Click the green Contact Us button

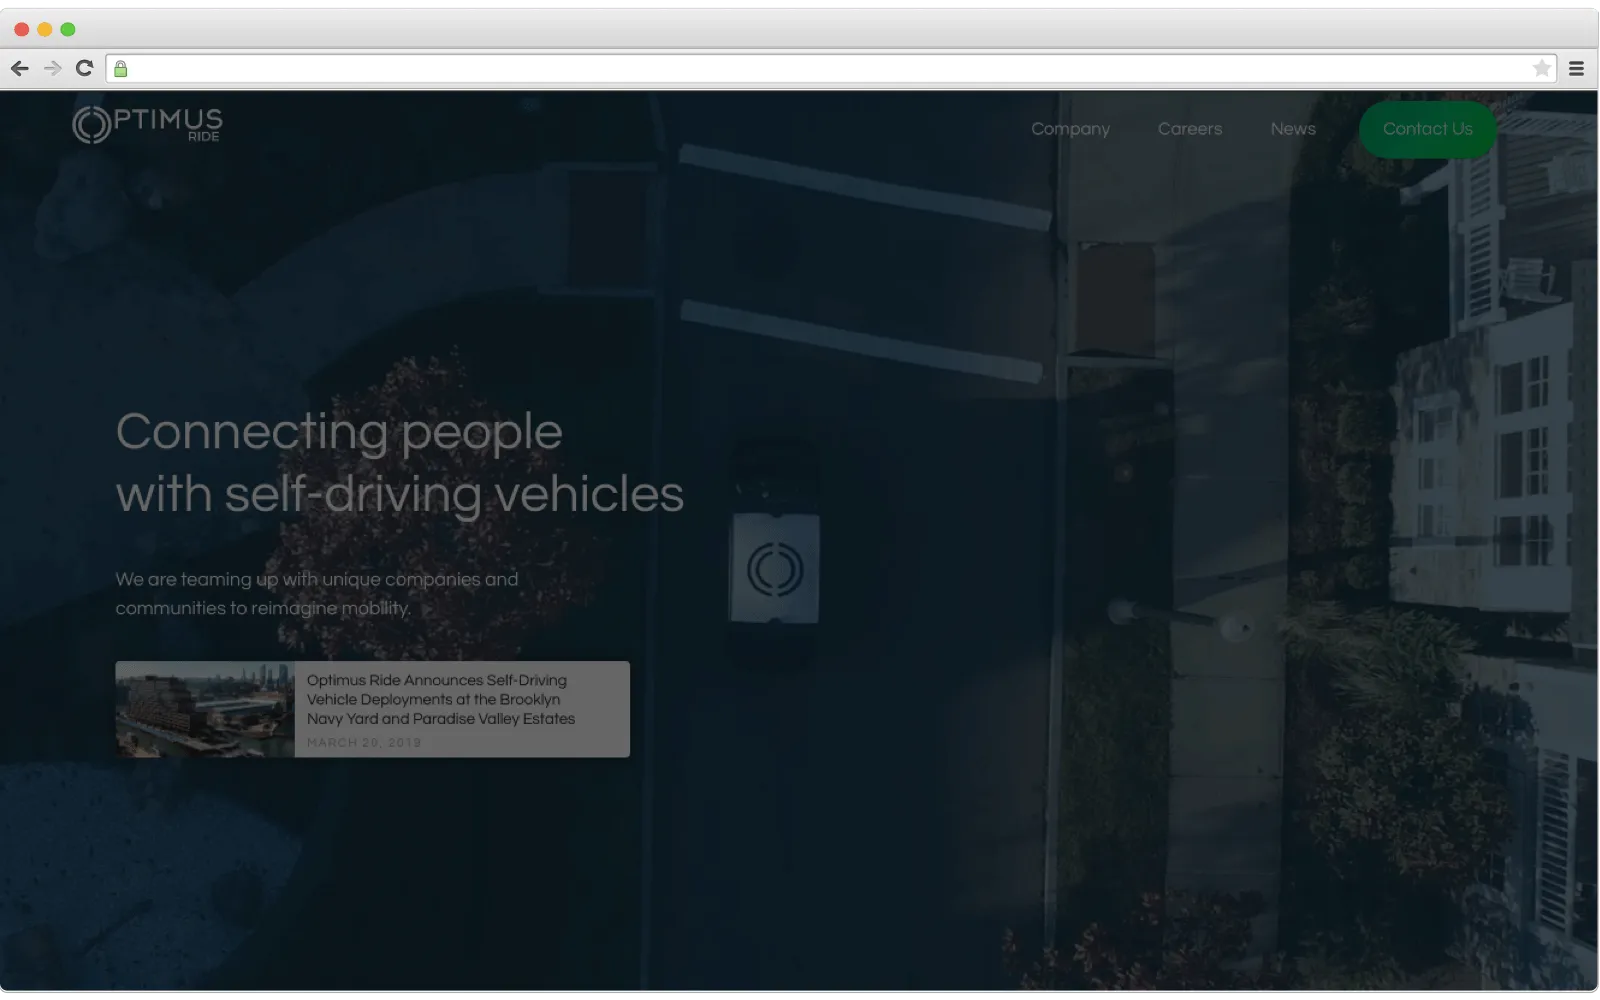click(1427, 129)
